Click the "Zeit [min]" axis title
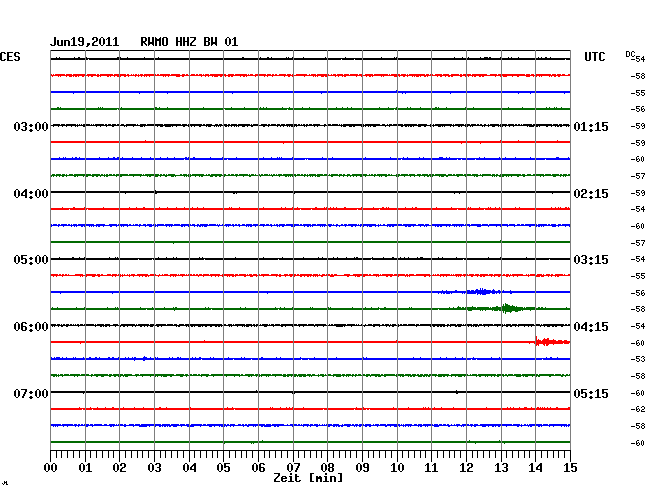The height and width of the screenshot is (494, 650). tap(308, 478)
